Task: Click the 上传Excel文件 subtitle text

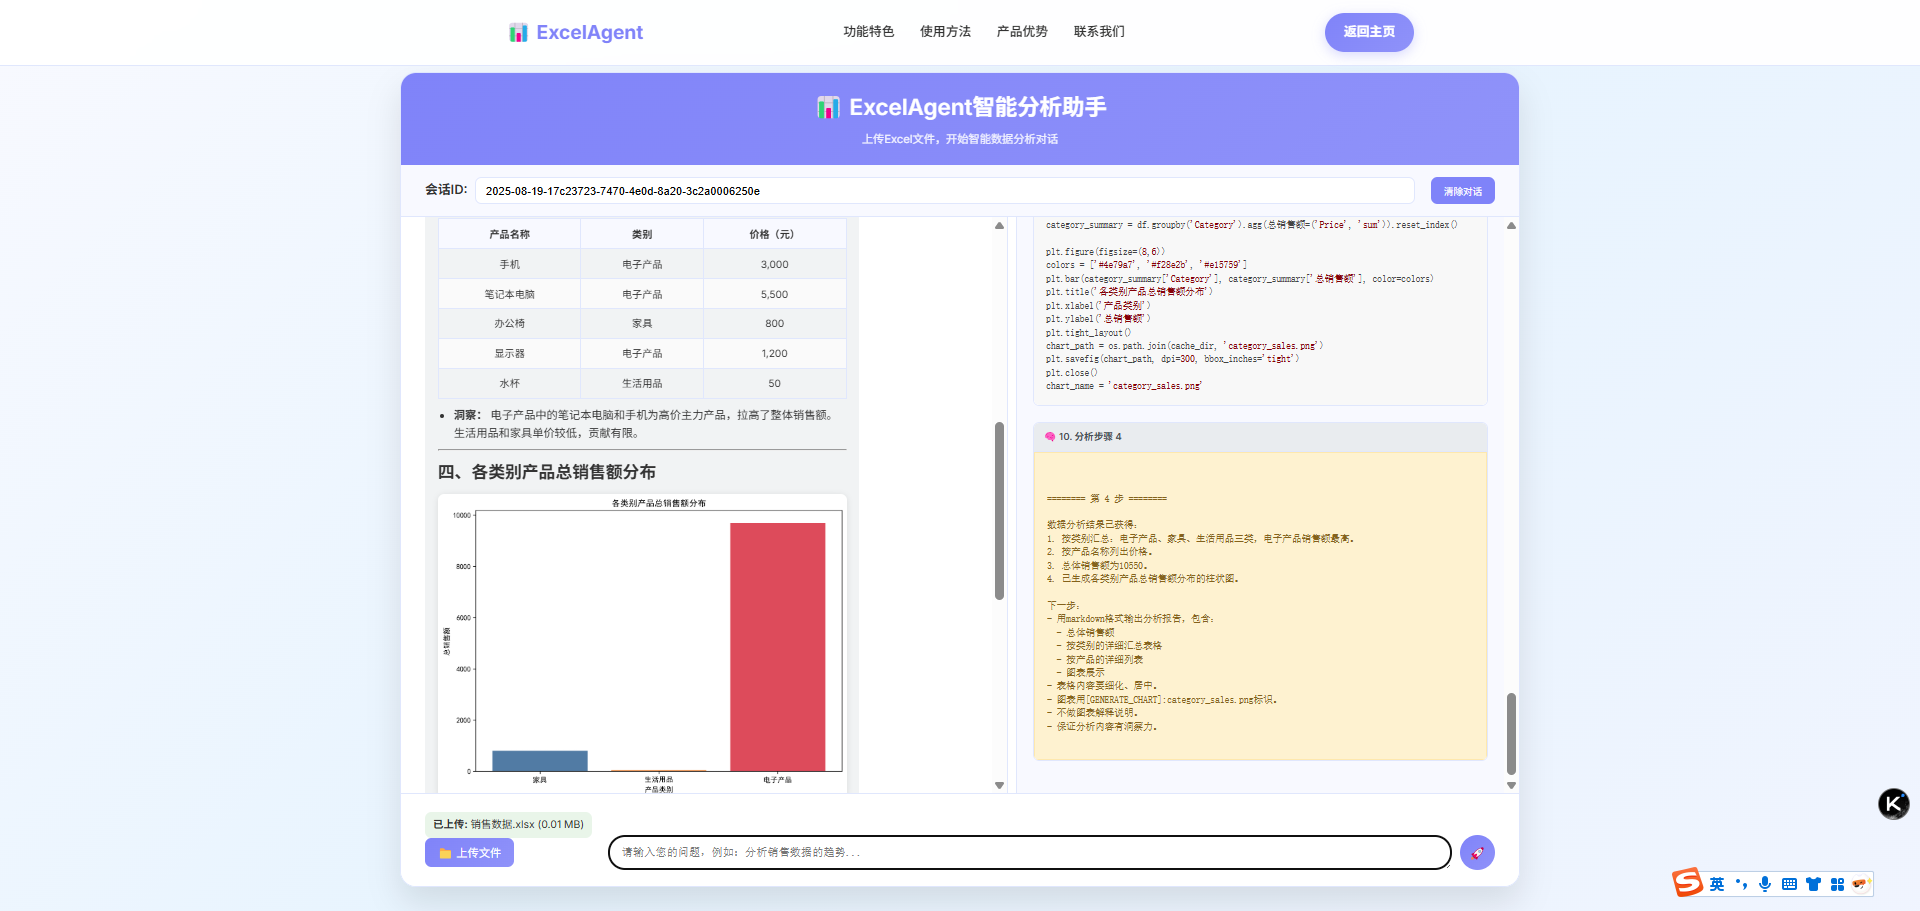Action: click(960, 139)
